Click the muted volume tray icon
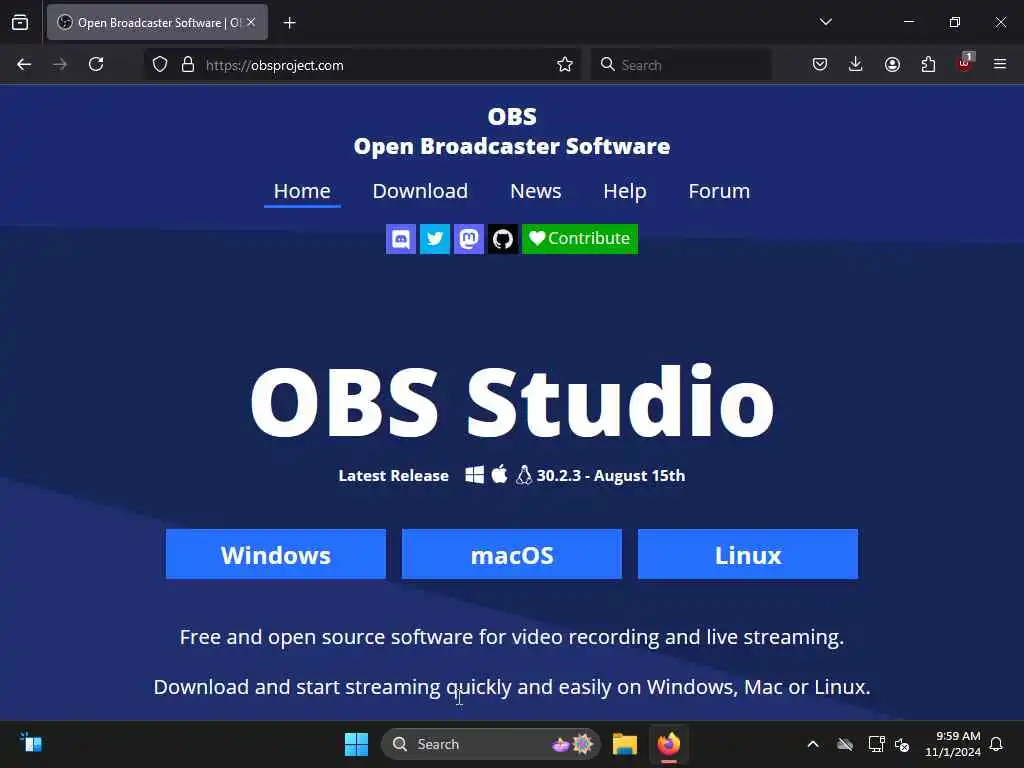The height and width of the screenshot is (768, 1024). tap(902, 744)
